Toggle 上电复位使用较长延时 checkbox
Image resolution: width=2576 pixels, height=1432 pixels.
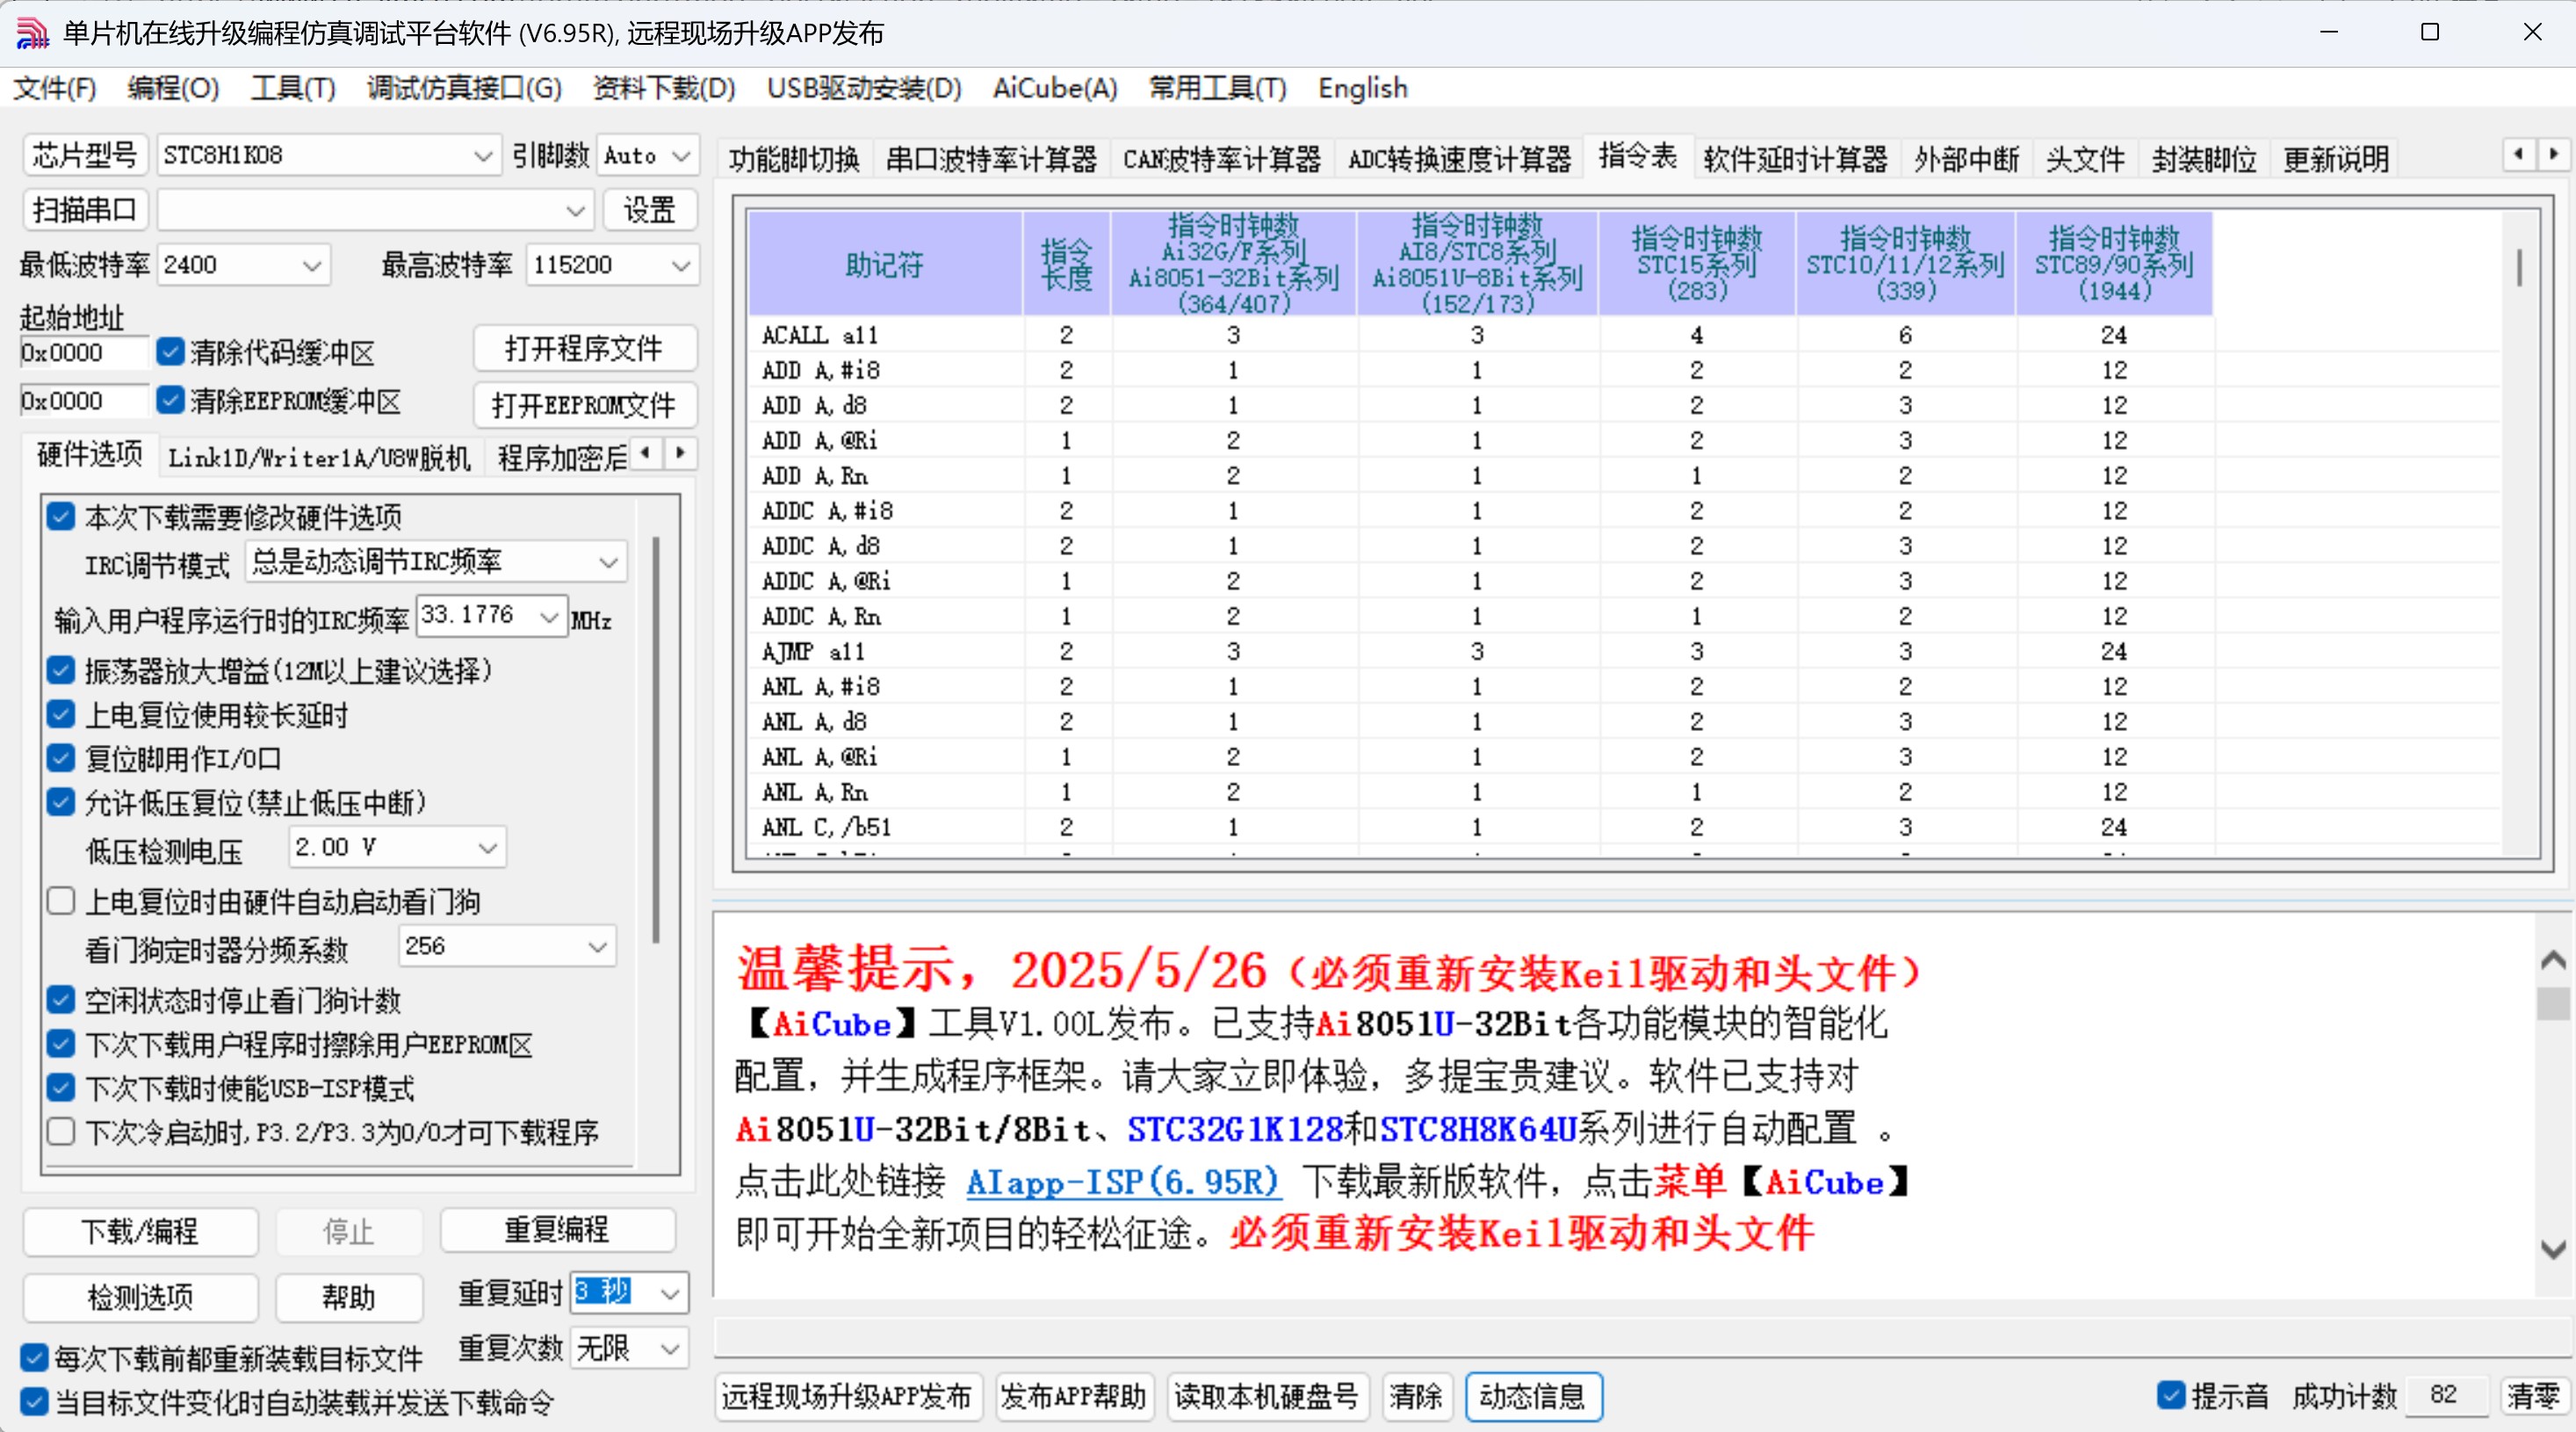61,715
